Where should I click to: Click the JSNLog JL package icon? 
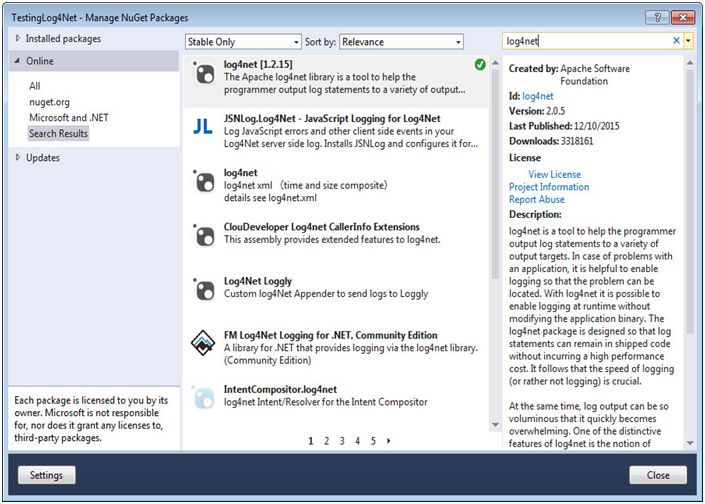point(203,126)
